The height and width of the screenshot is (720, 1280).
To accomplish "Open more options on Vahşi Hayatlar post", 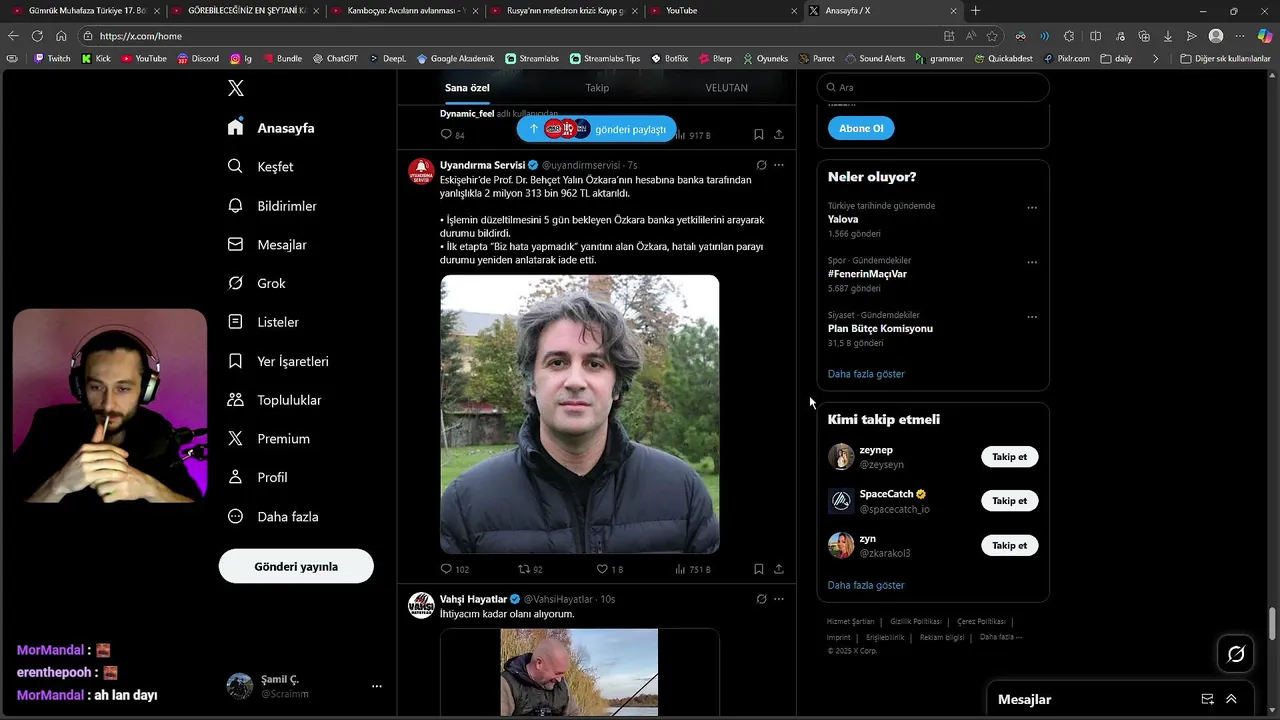I will tap(779, 599).
